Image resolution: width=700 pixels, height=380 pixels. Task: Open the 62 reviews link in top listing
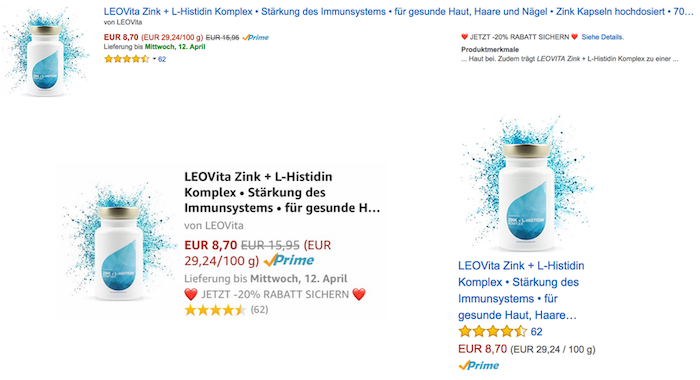point(162,59)
